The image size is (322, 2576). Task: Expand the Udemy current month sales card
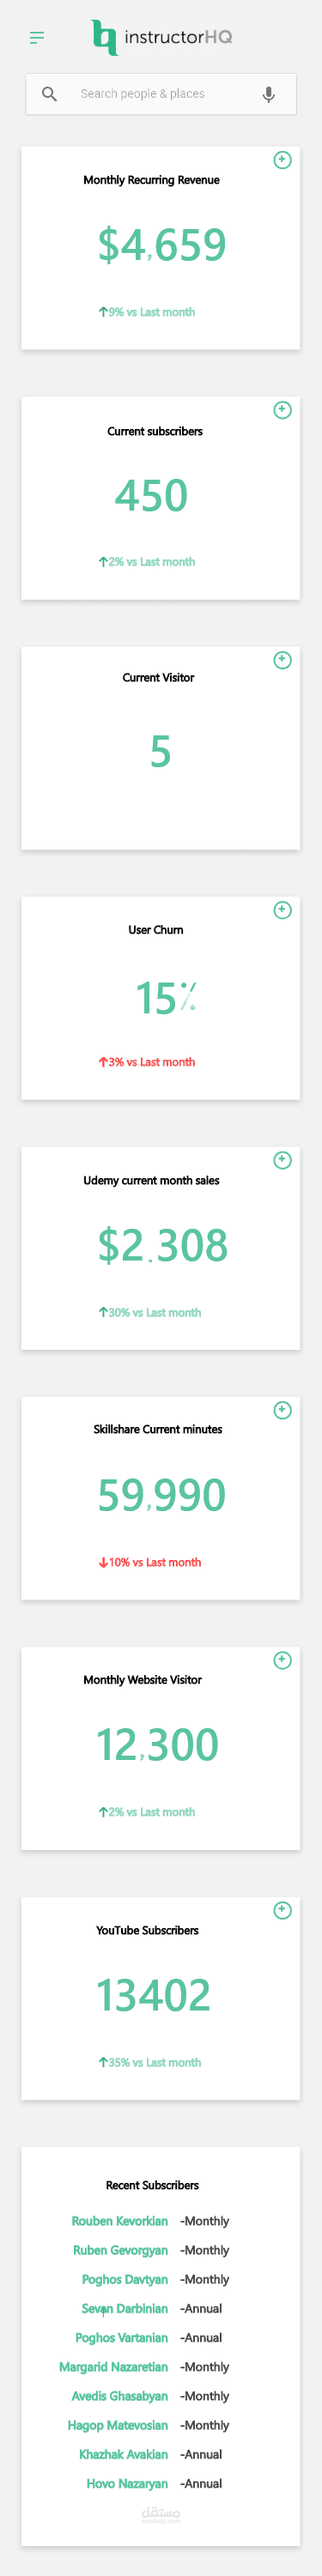coord(283,1160)
